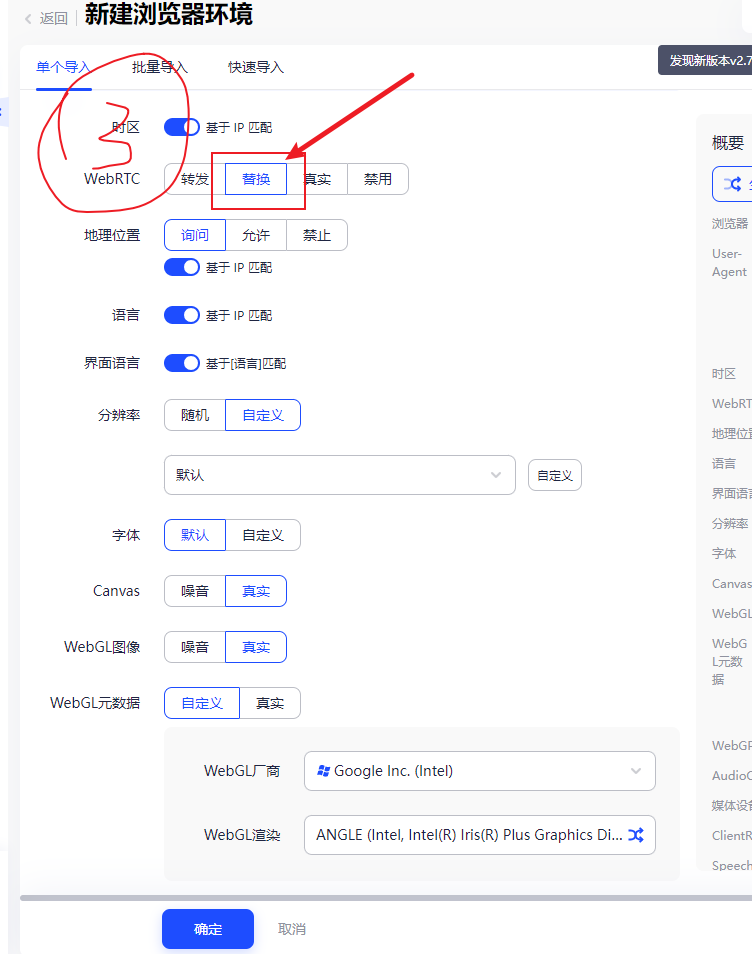This screenshot has height=954, width=752.
Task: Click the back arrow icon beside 返回
Action: pos(28,18)
